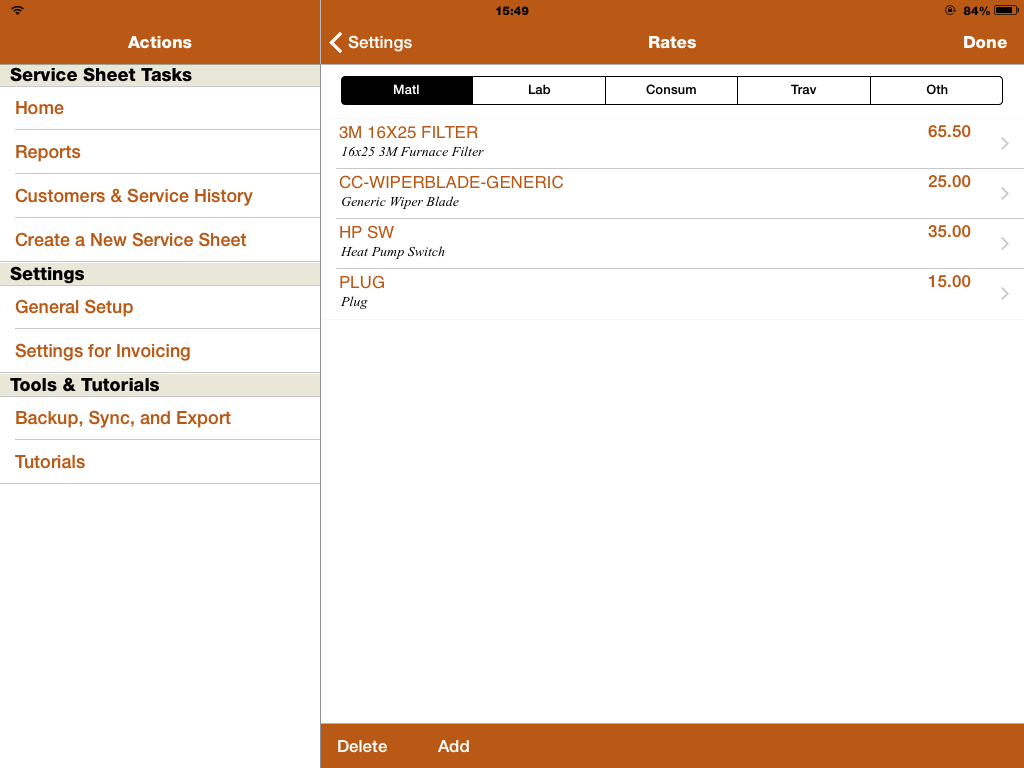Switch to Oth rates segment
Screen dimensions: 1024x768
coord(936,90)
